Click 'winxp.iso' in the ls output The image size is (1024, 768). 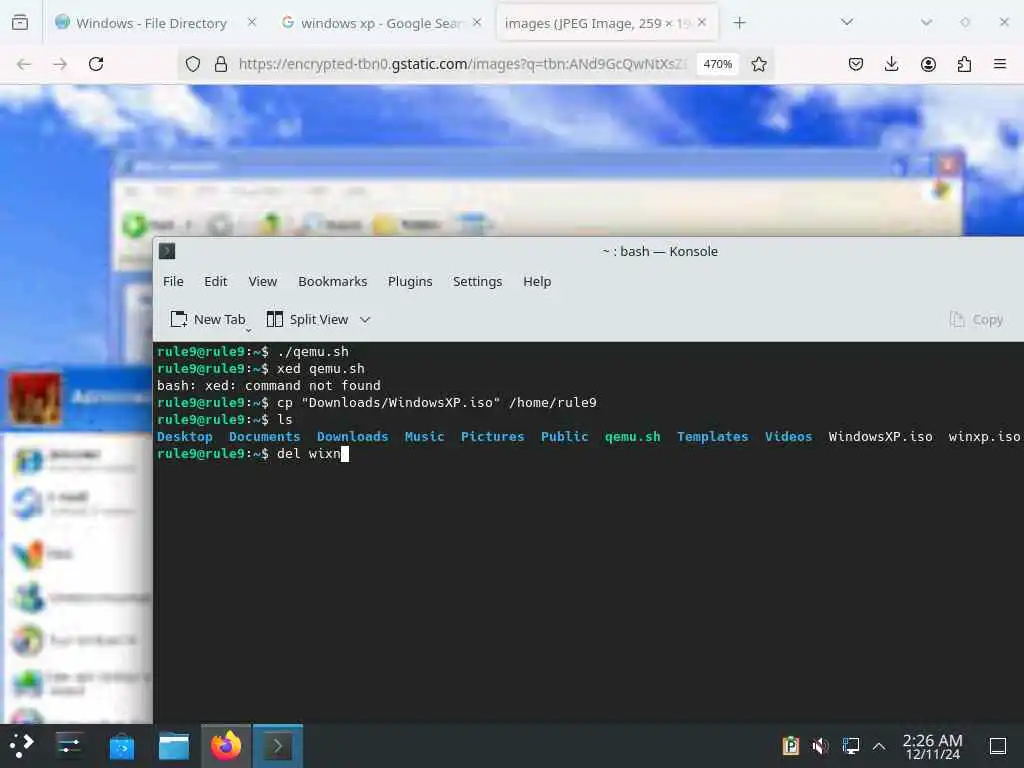coord(984,436)
